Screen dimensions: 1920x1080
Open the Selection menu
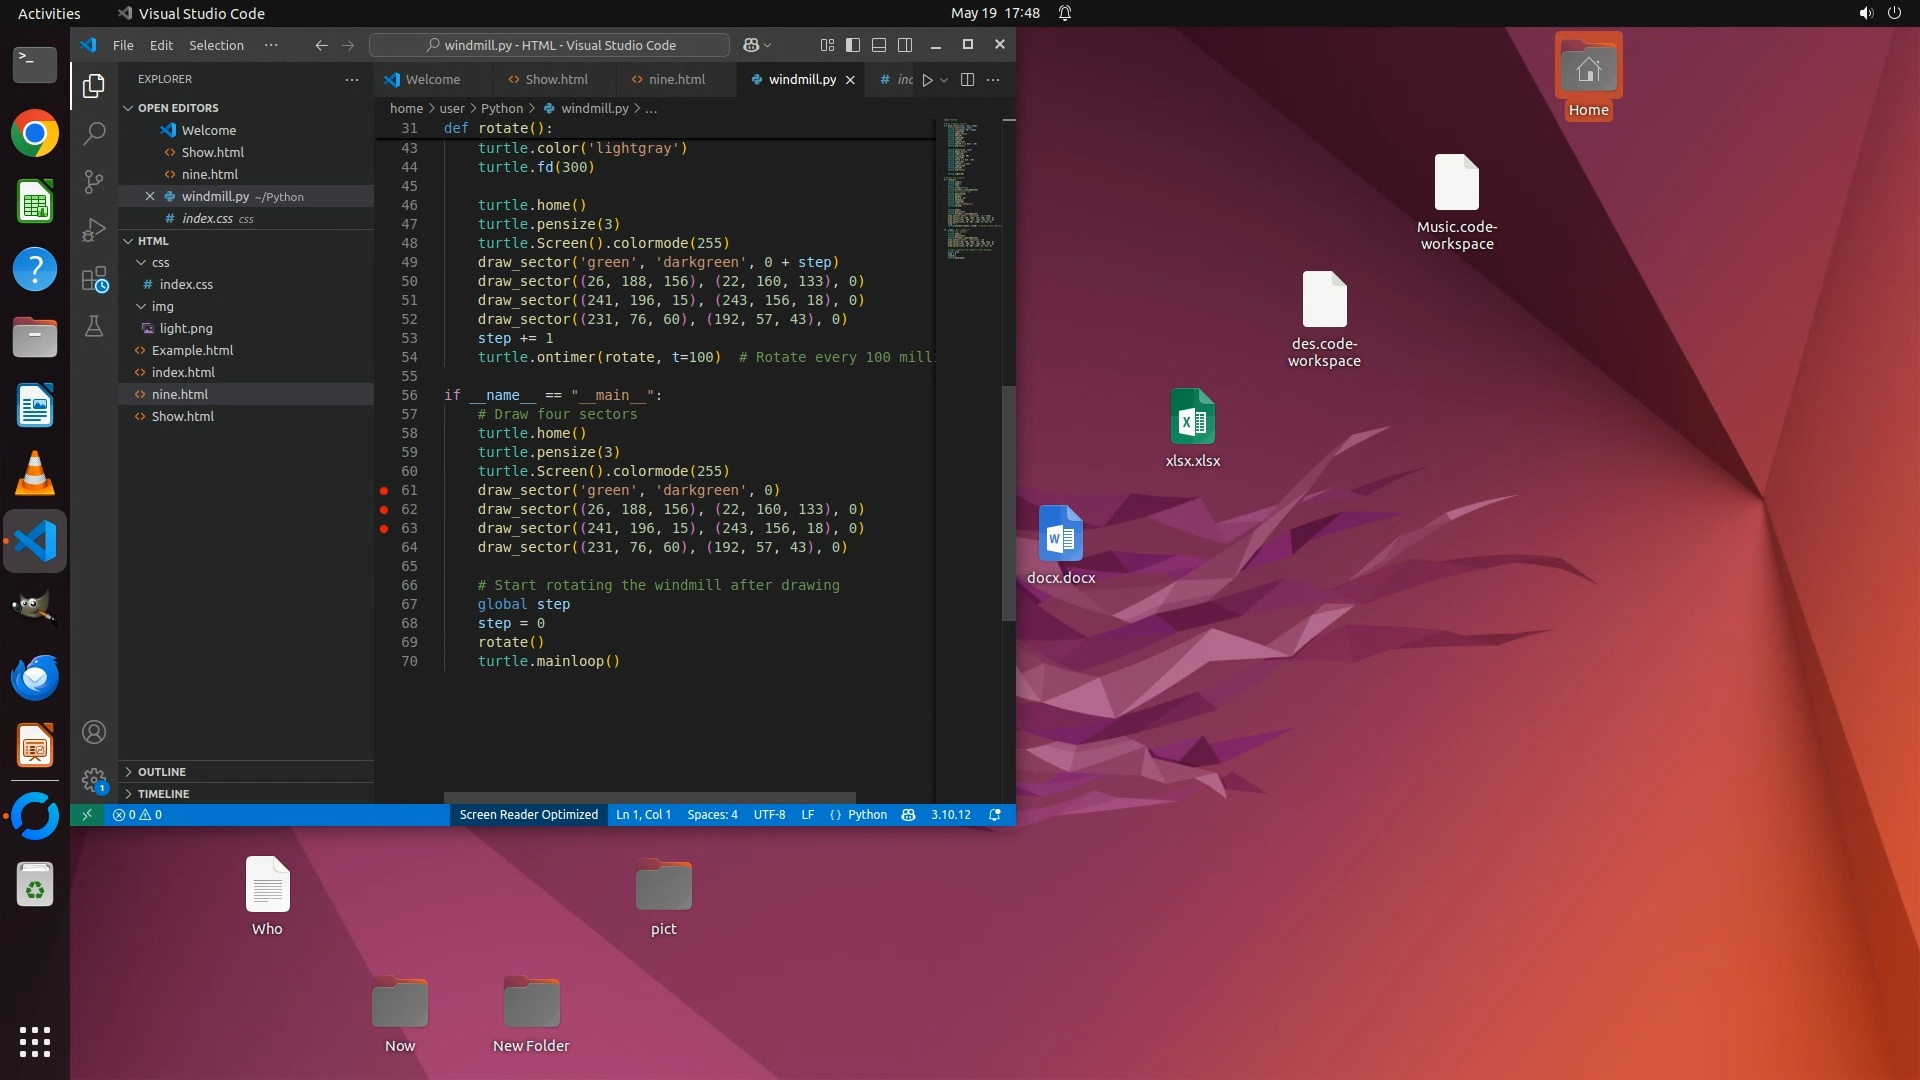coord(216,45)
